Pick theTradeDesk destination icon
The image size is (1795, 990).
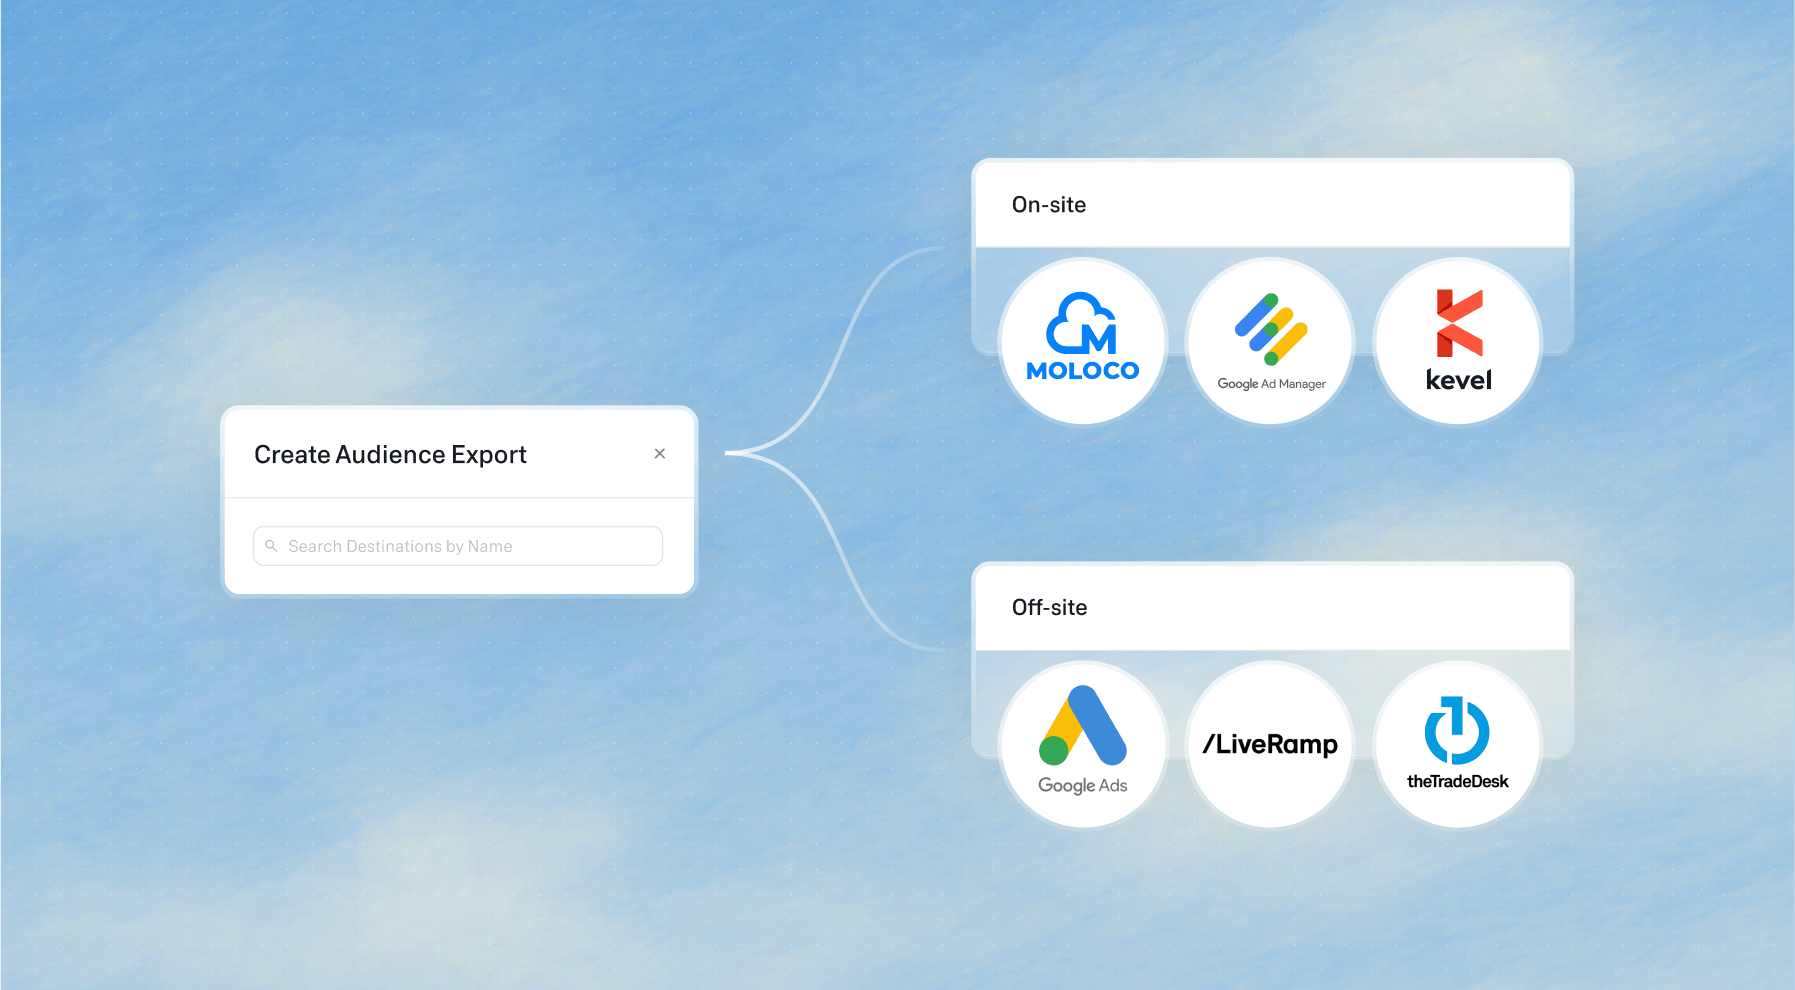(x=1458, y=745)
